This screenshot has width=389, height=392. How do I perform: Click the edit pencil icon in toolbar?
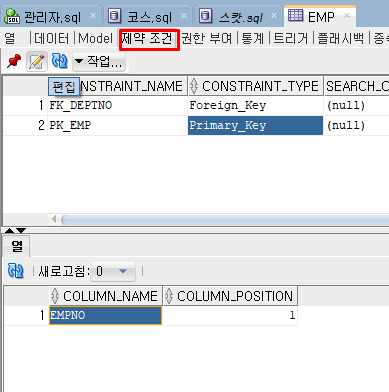pos(37,61)
